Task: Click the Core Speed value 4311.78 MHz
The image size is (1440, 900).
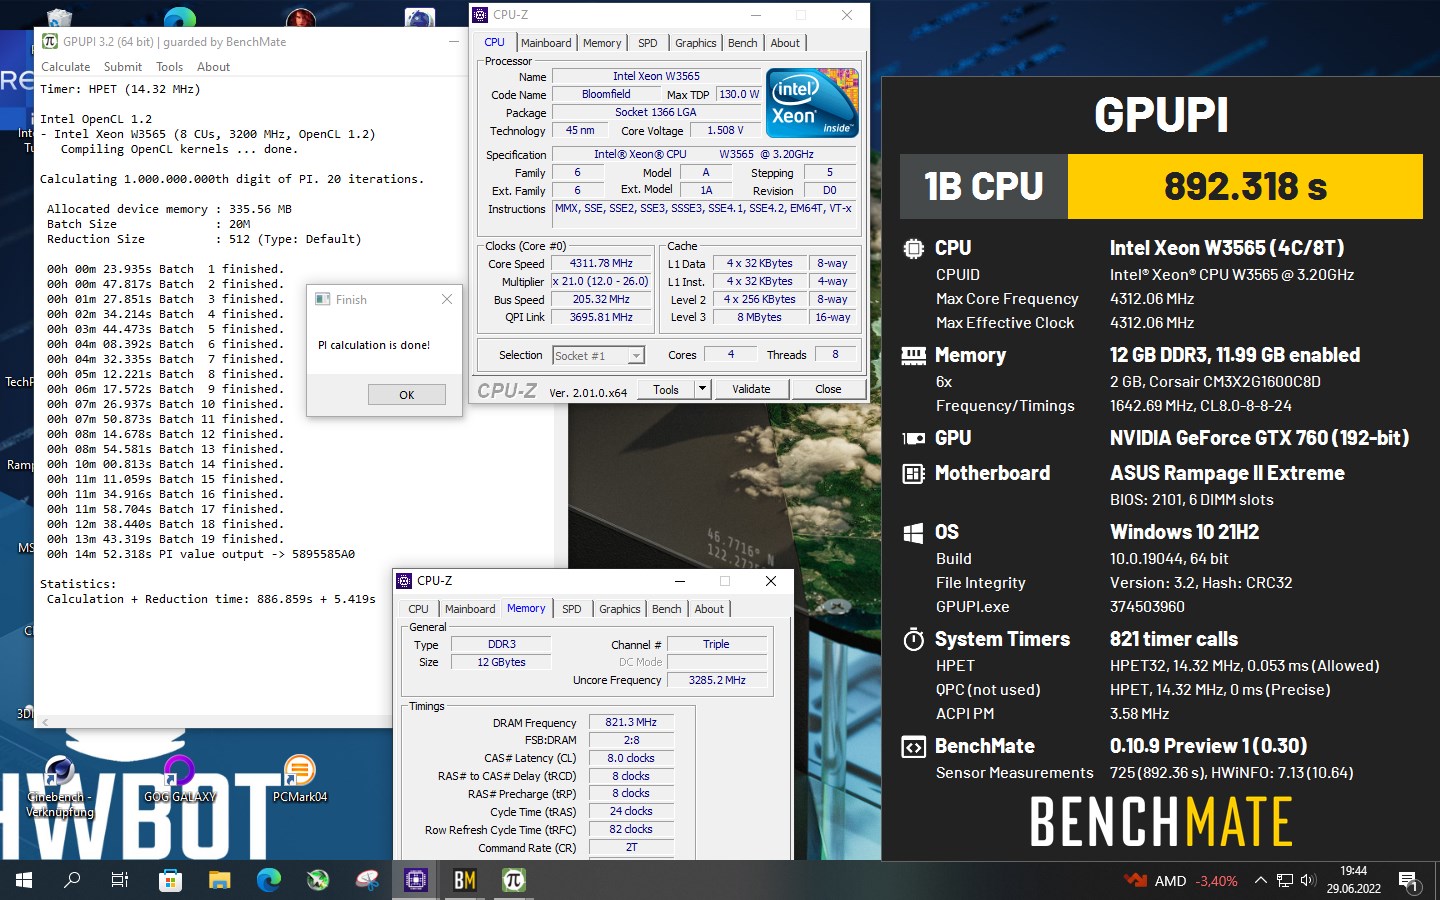Action: [x=602, y=264]
